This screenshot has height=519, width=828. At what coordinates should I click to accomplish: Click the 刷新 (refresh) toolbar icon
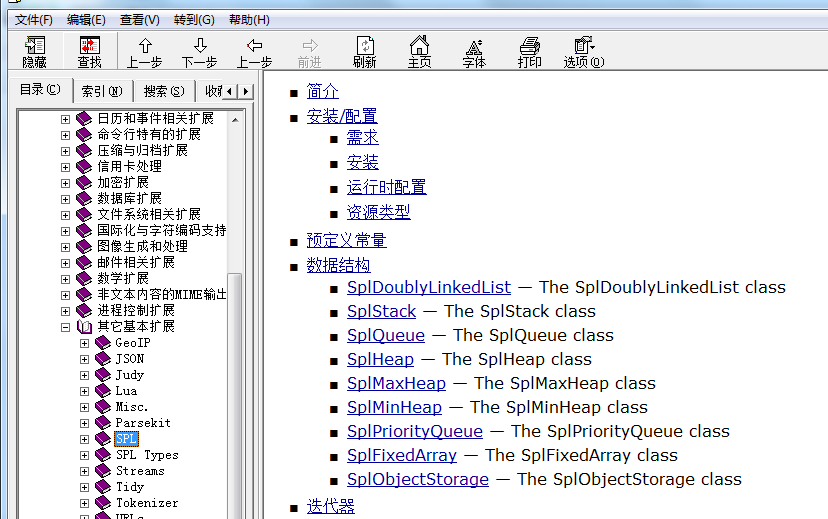pyautogui.click(x=365, y=45)
